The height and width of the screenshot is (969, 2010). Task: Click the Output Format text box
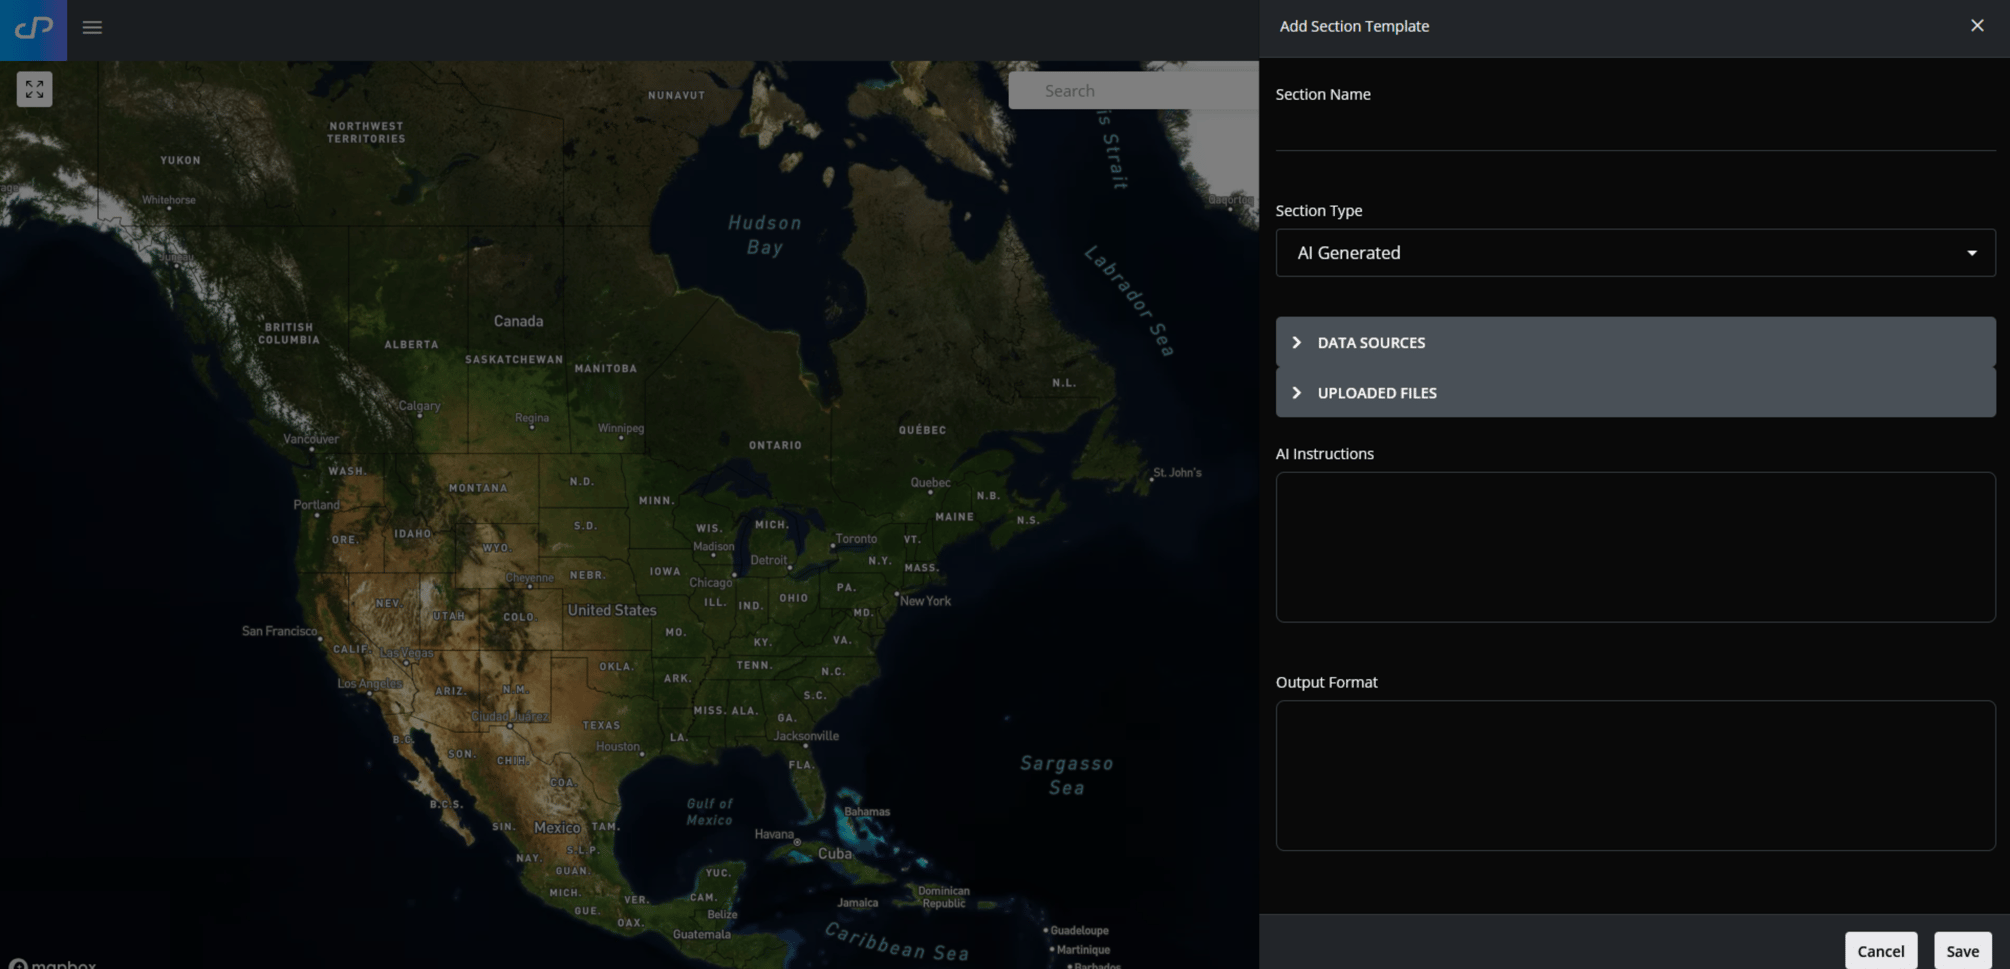point(1635,775)
